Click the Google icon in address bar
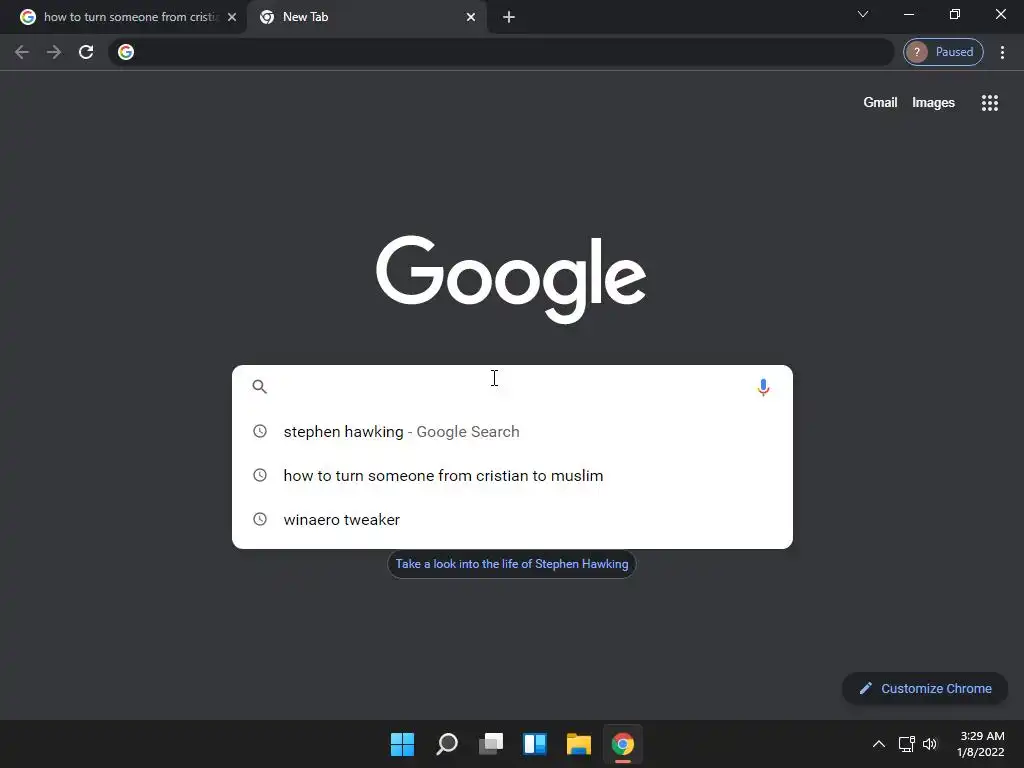This screenshot has height=768, width=1024. [x=126, y=52]
